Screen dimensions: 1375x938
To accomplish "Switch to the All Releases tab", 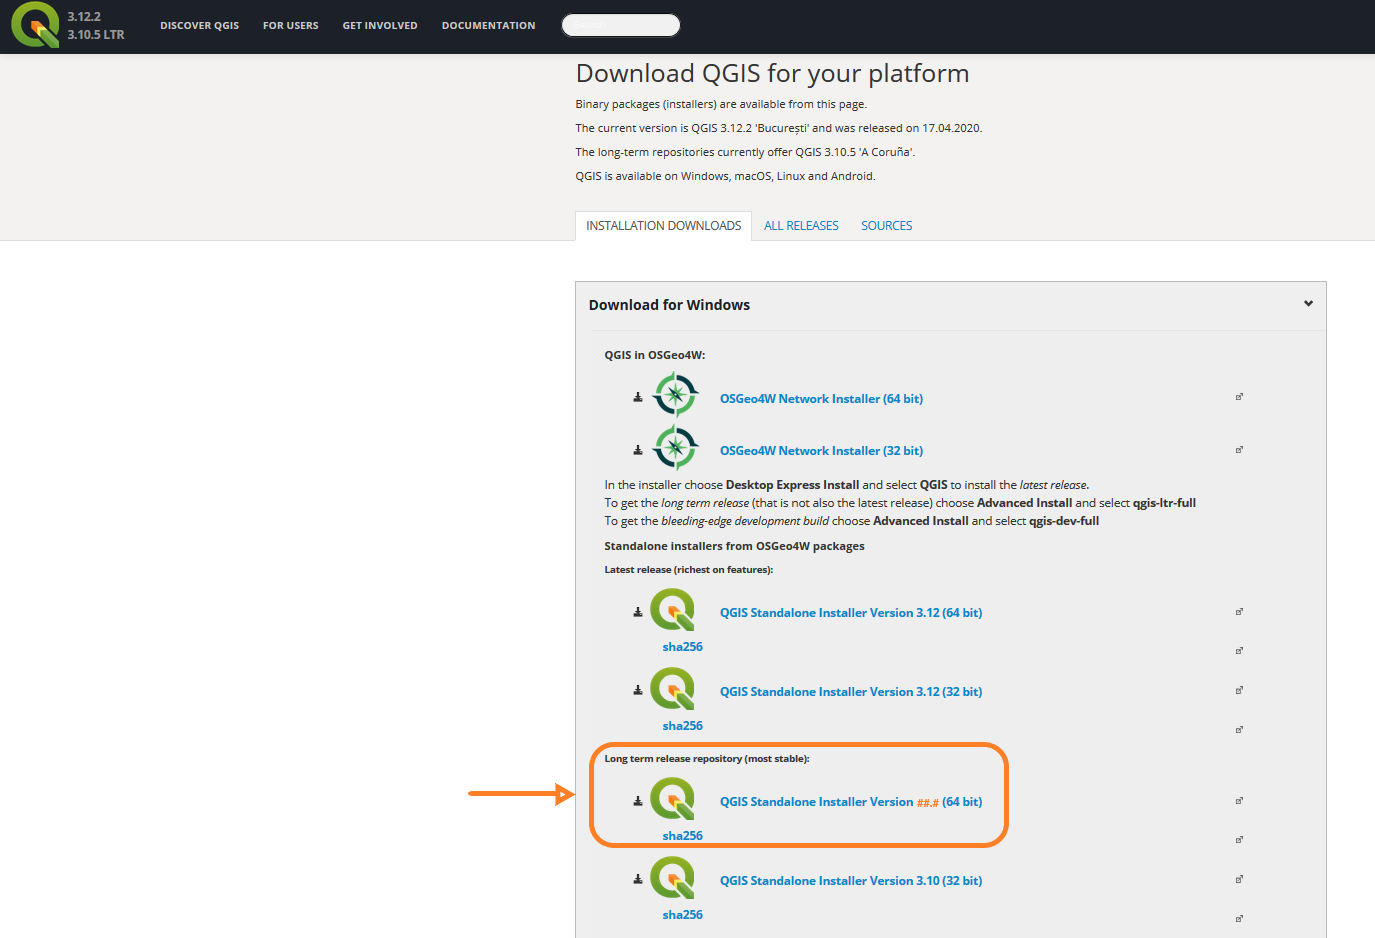I will coord(801,226).
